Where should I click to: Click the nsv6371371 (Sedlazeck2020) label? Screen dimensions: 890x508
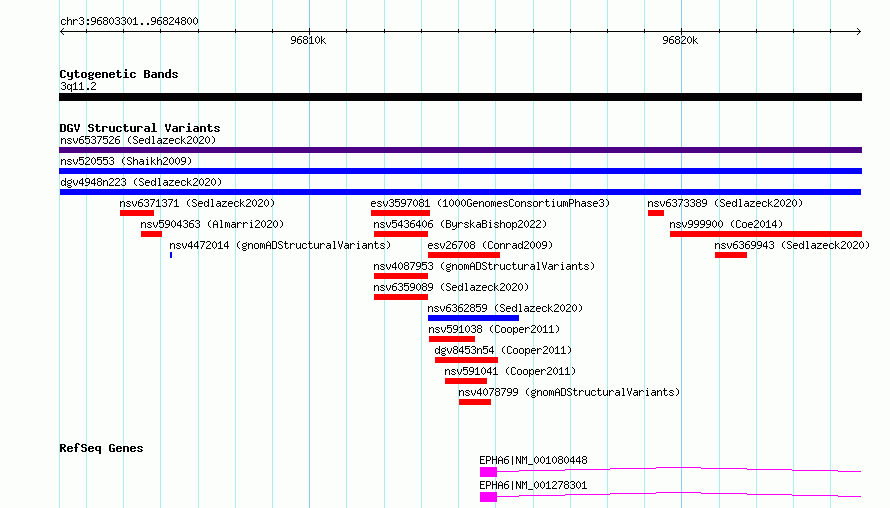pyautogui.click(x=197, y=203)
